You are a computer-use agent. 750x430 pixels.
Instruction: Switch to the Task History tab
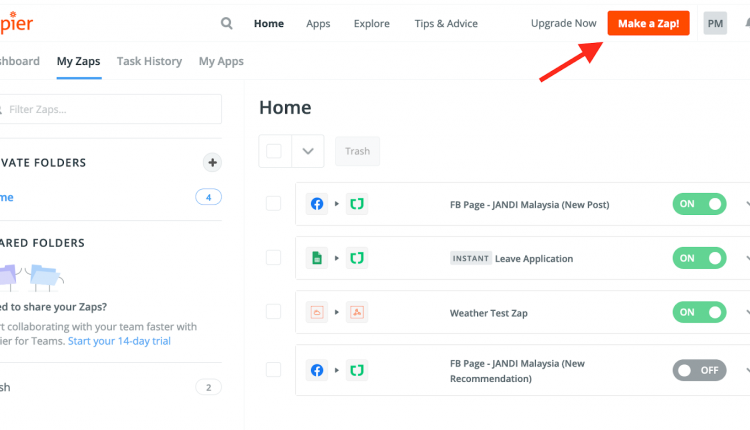click(x=149, y=61)
